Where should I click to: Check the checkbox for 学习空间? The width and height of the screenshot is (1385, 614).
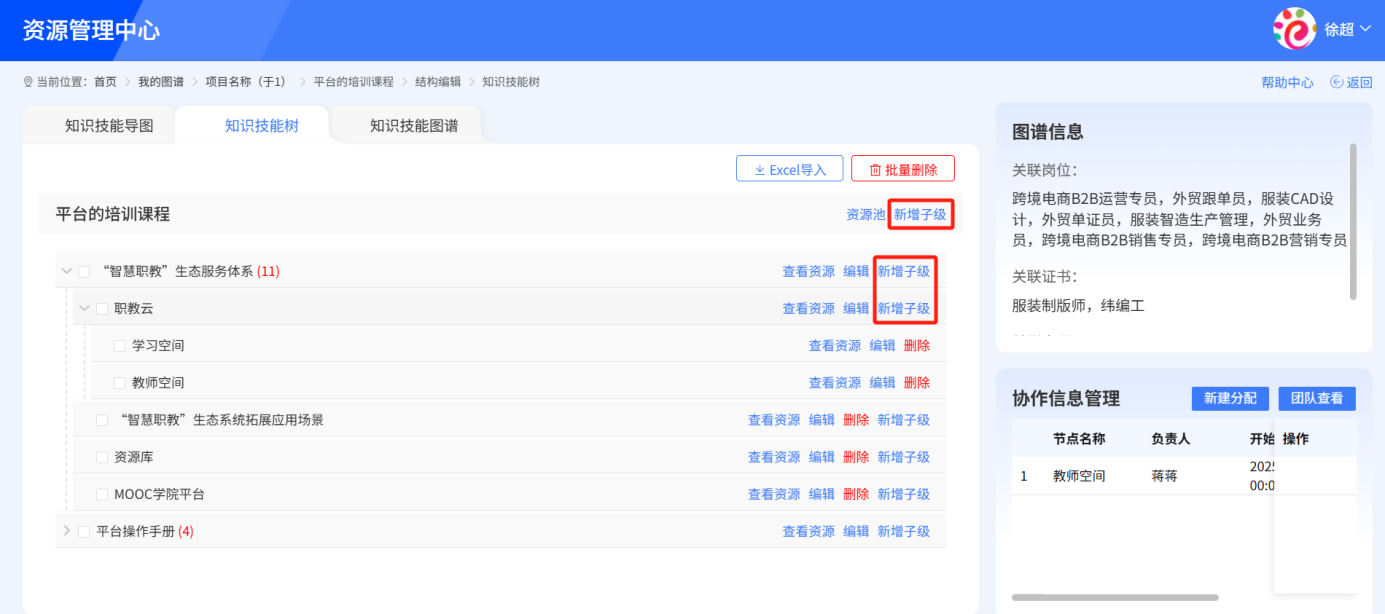click(x=117, y=344)
